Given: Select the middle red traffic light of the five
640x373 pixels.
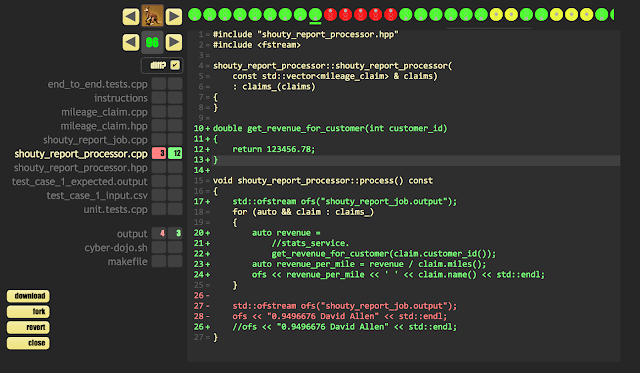Looking at the screenshot, I should (360, 14).
